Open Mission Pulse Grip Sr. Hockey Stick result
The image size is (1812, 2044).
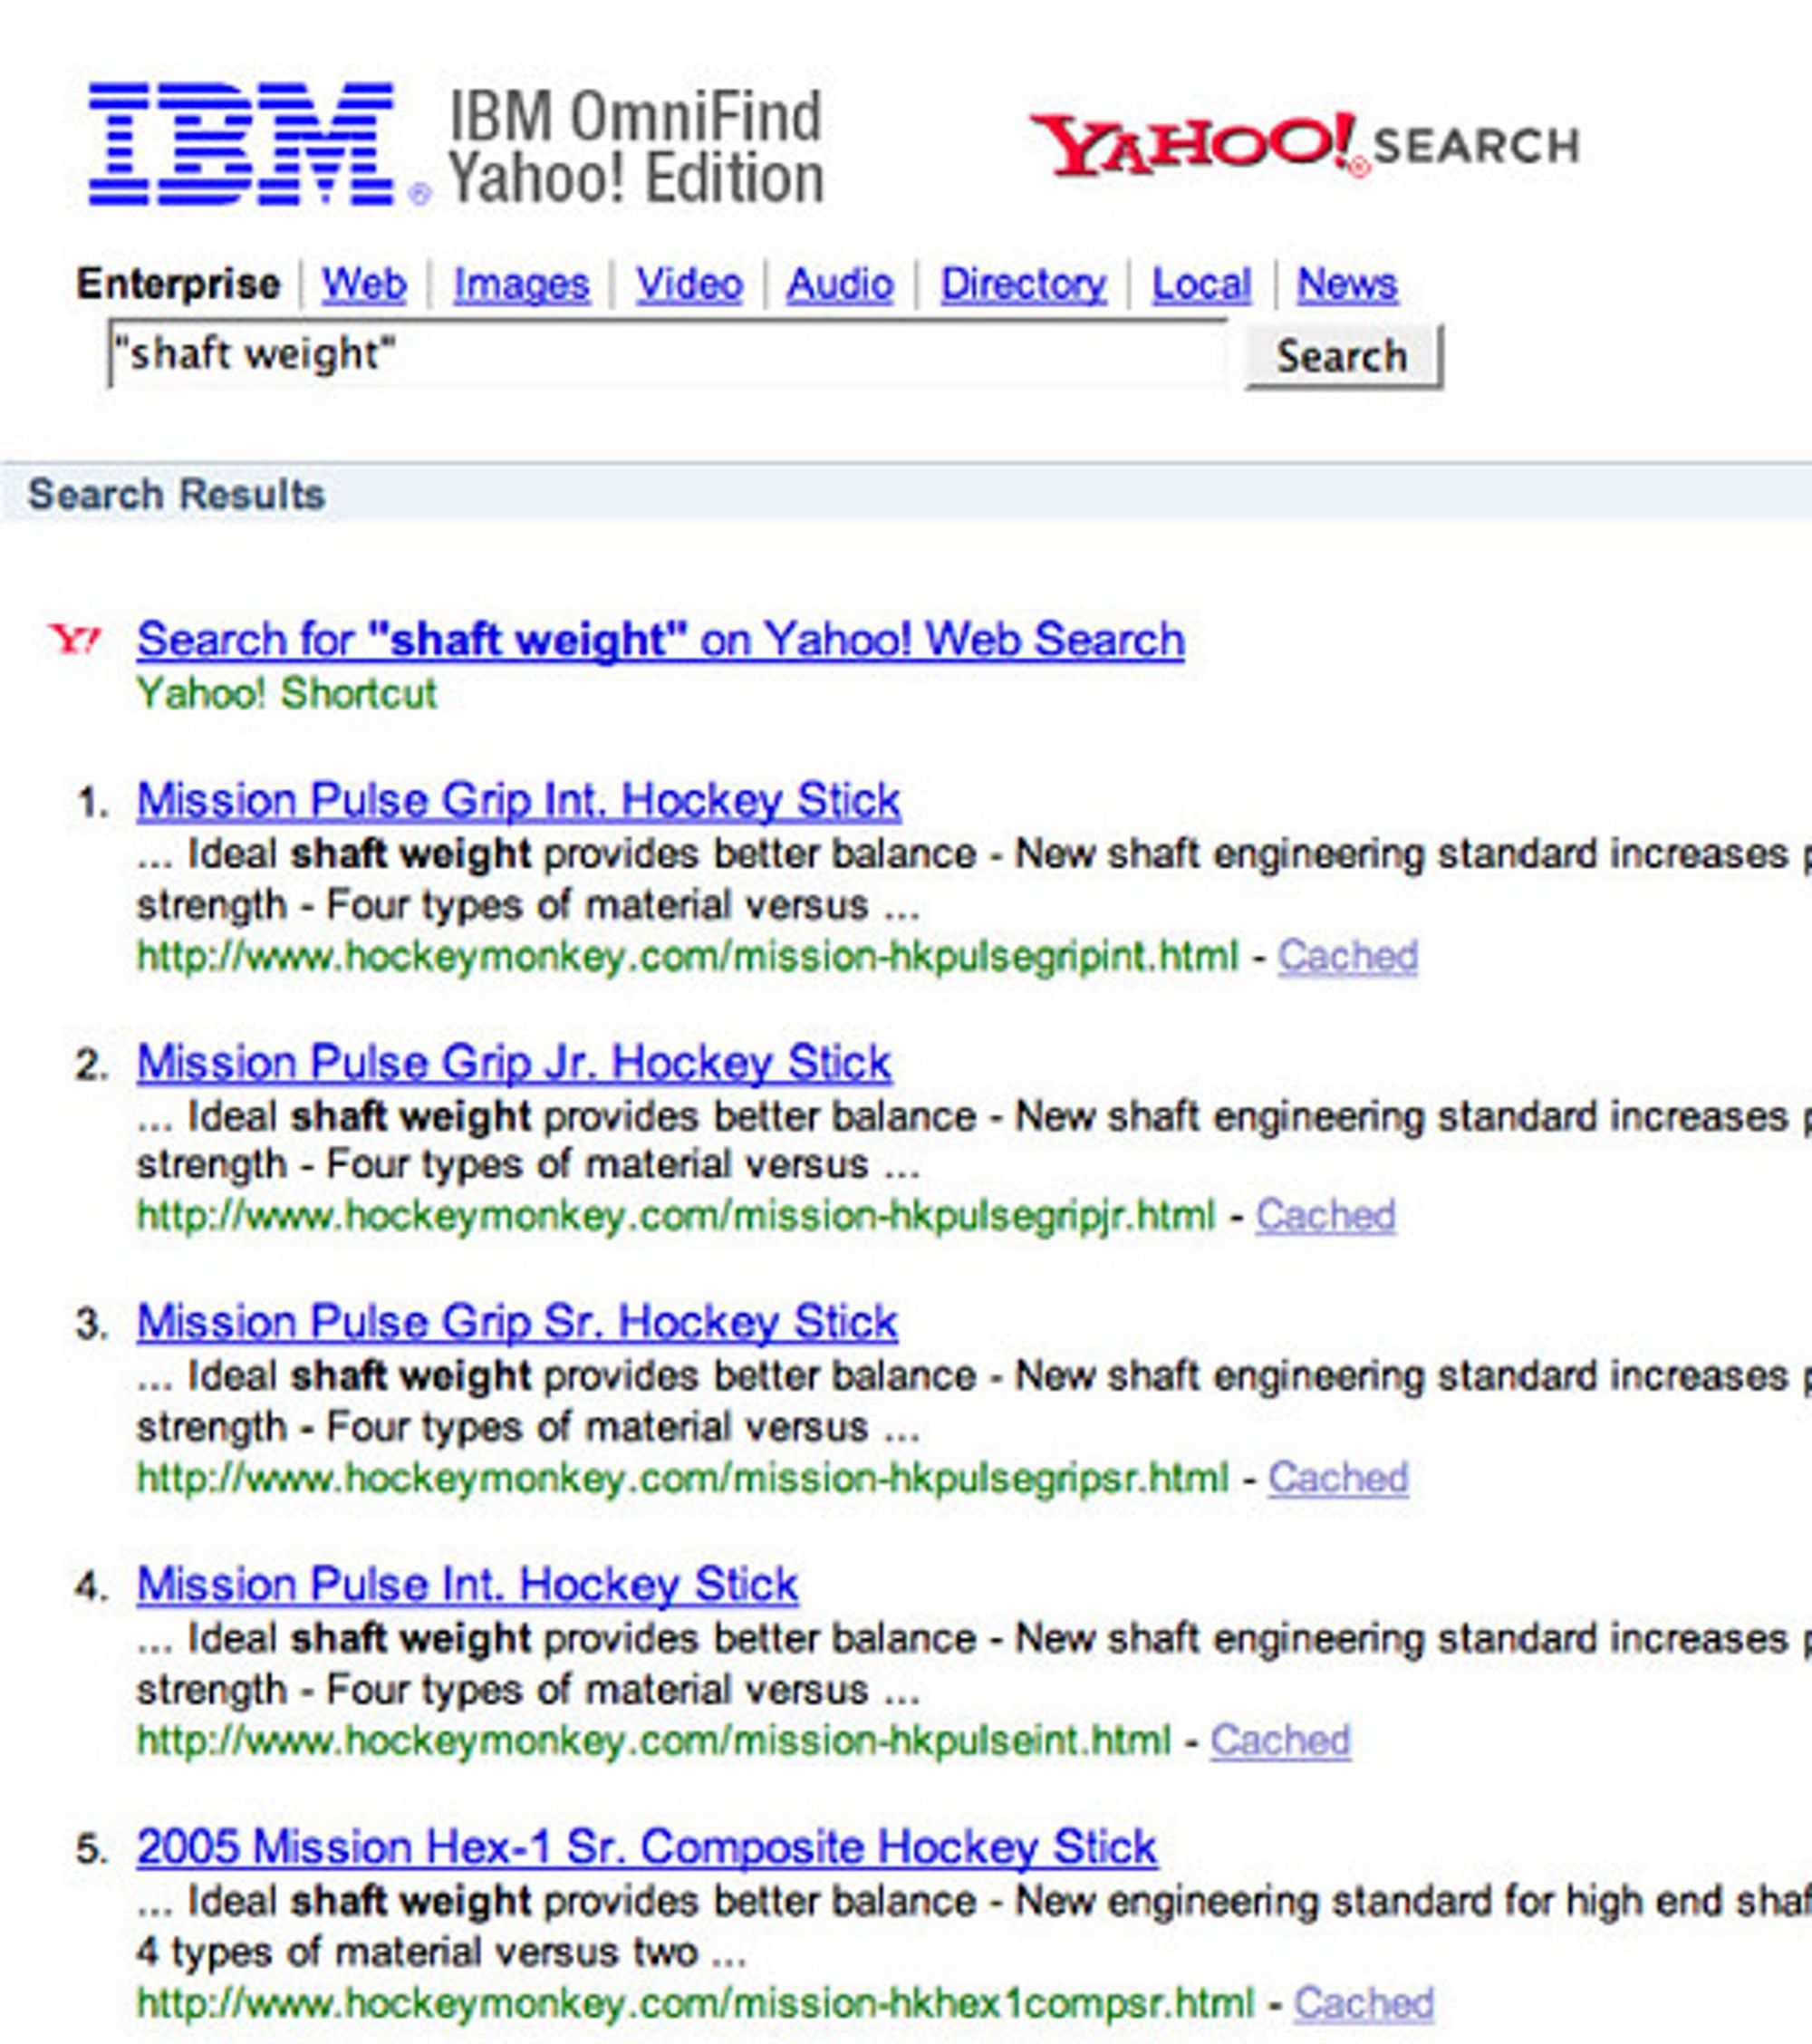(x=517, y=1322)
